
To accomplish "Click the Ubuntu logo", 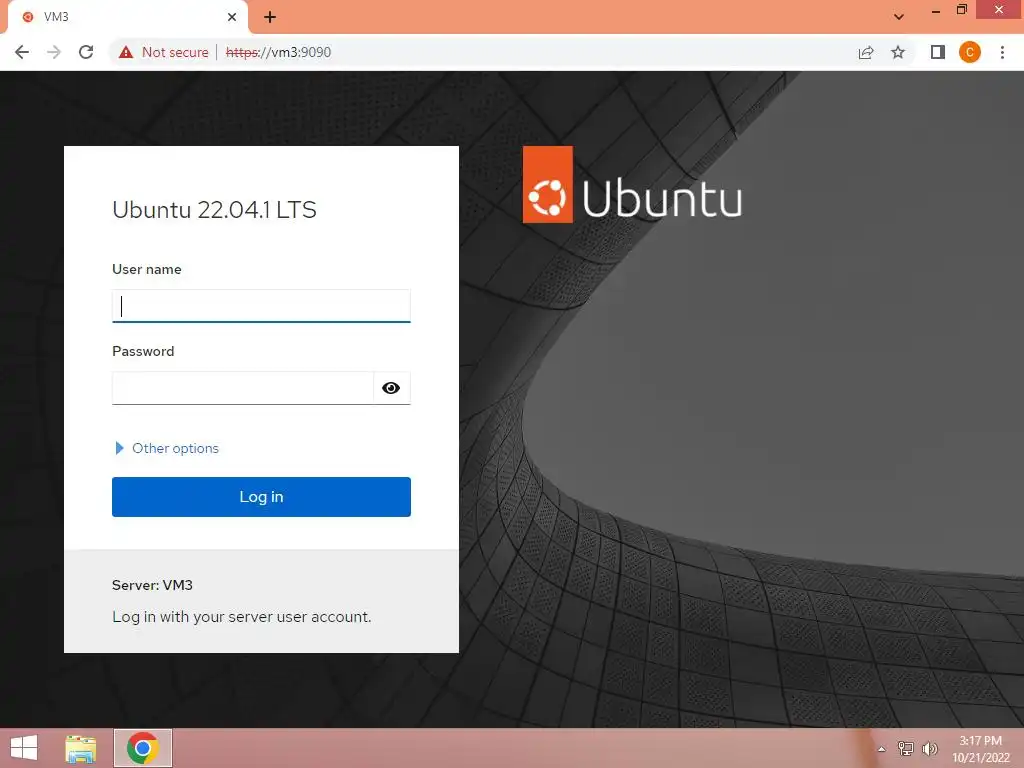I will (632, 185).
